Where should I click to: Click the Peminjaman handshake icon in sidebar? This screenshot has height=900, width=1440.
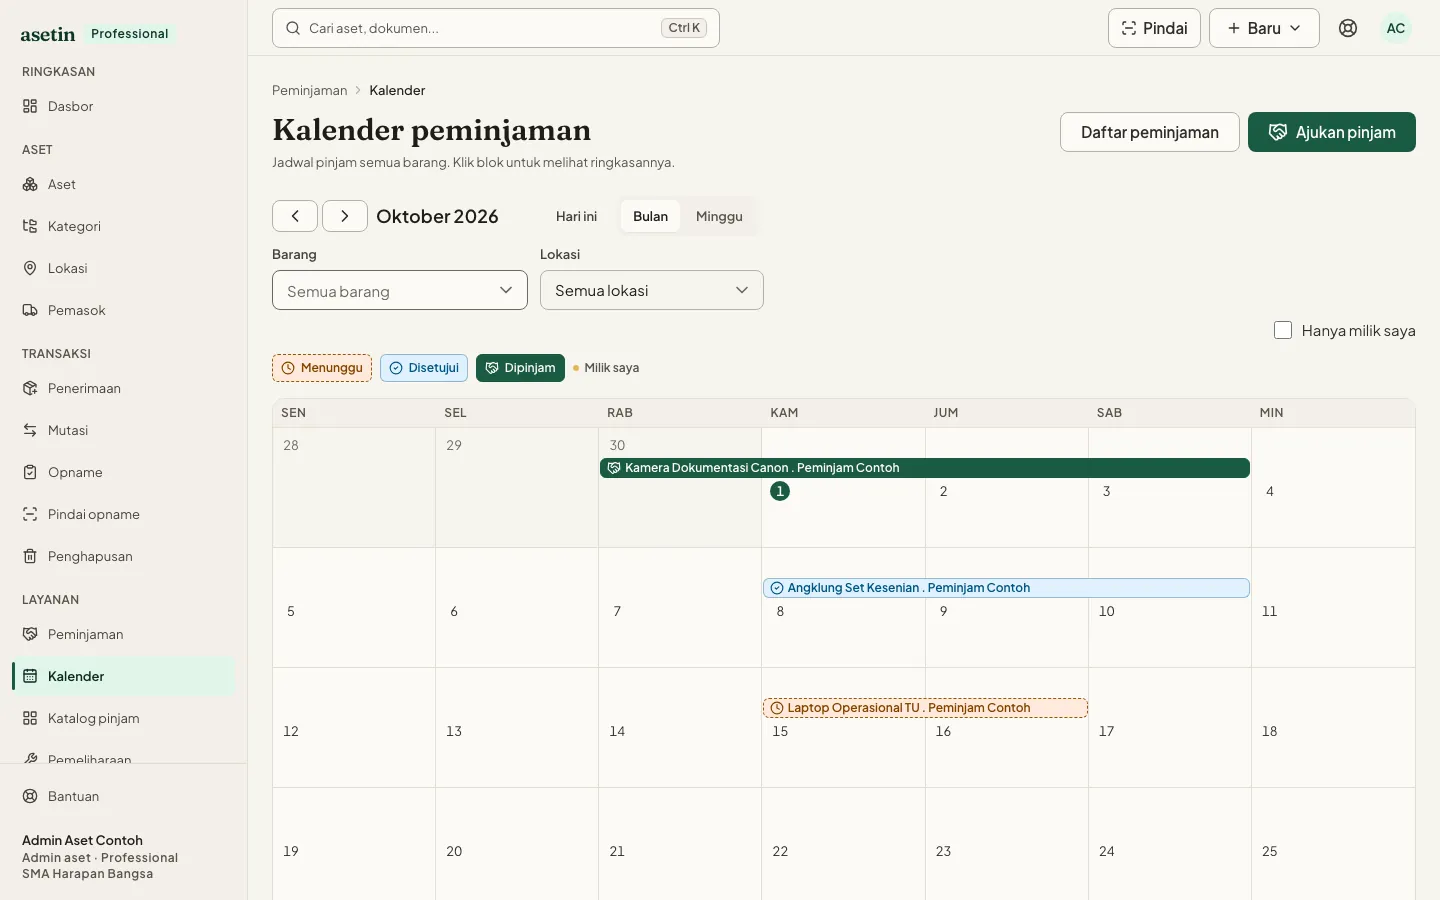(30, 634)
